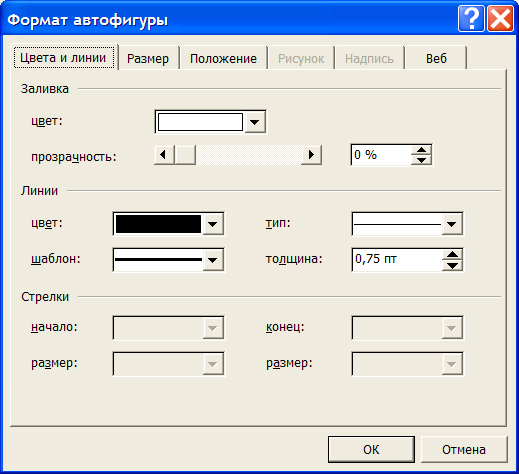The width and height of the screenshot is (519, 474).
Task: Click the transparency slider right arrow
Action: [x=311, y=155]
